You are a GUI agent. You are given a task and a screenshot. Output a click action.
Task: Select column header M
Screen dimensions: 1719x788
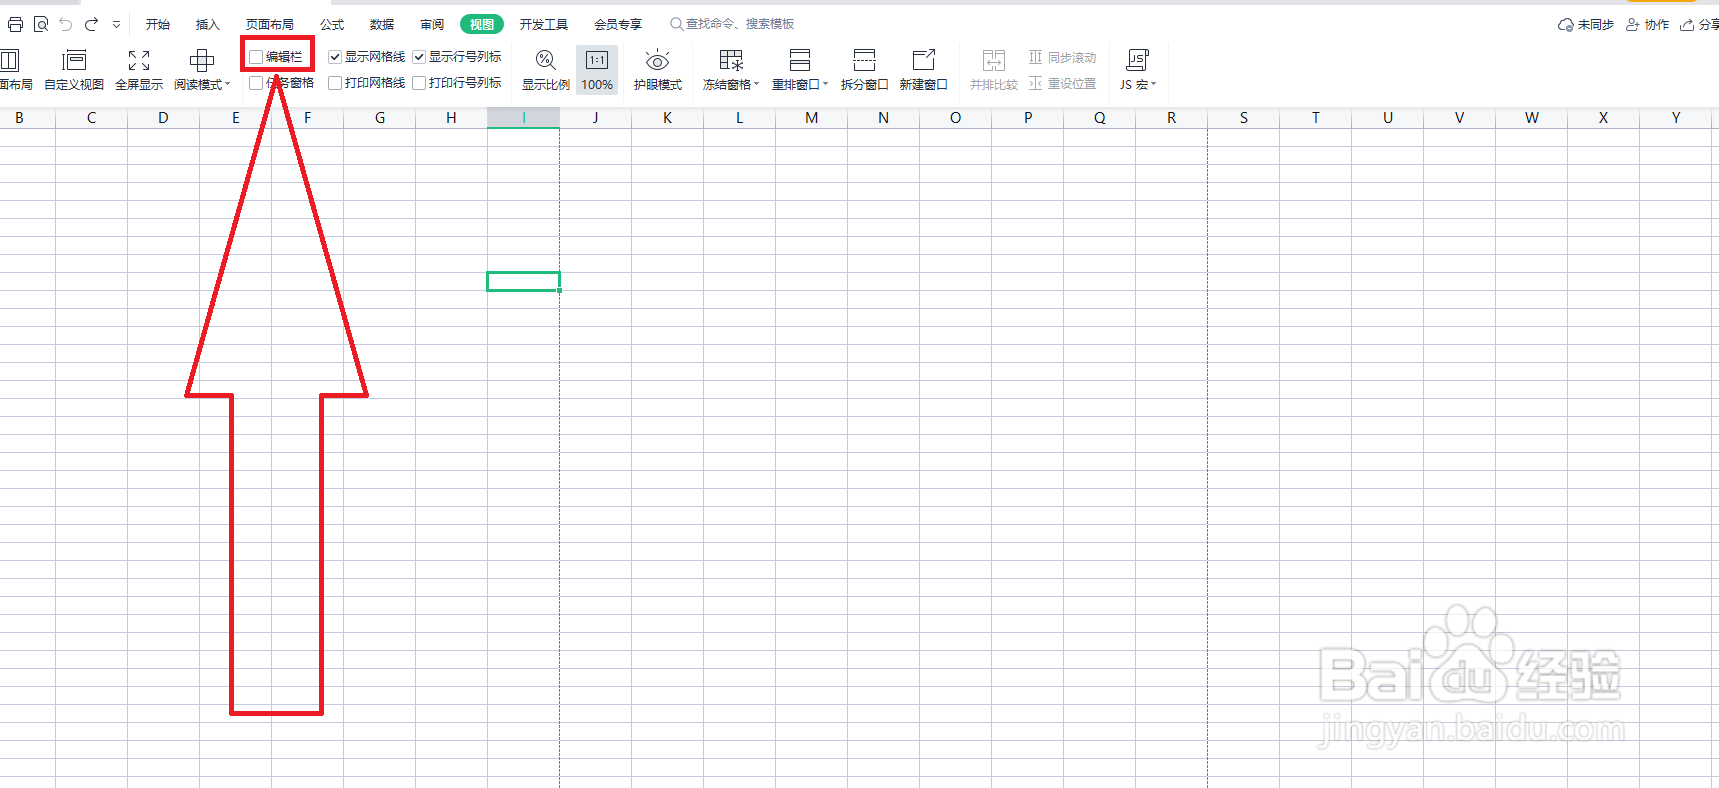811,118
